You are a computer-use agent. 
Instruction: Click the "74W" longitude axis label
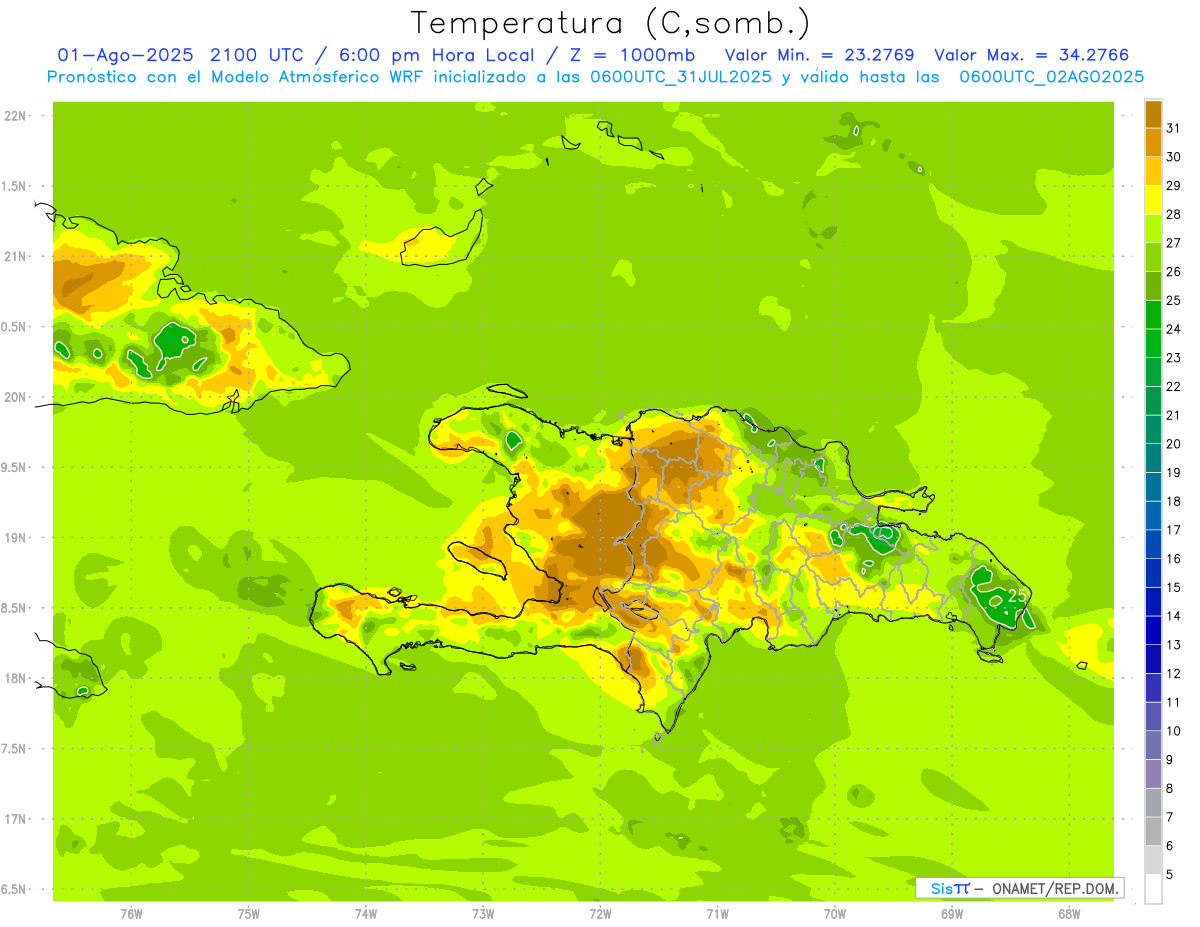[x=366, y=913]
